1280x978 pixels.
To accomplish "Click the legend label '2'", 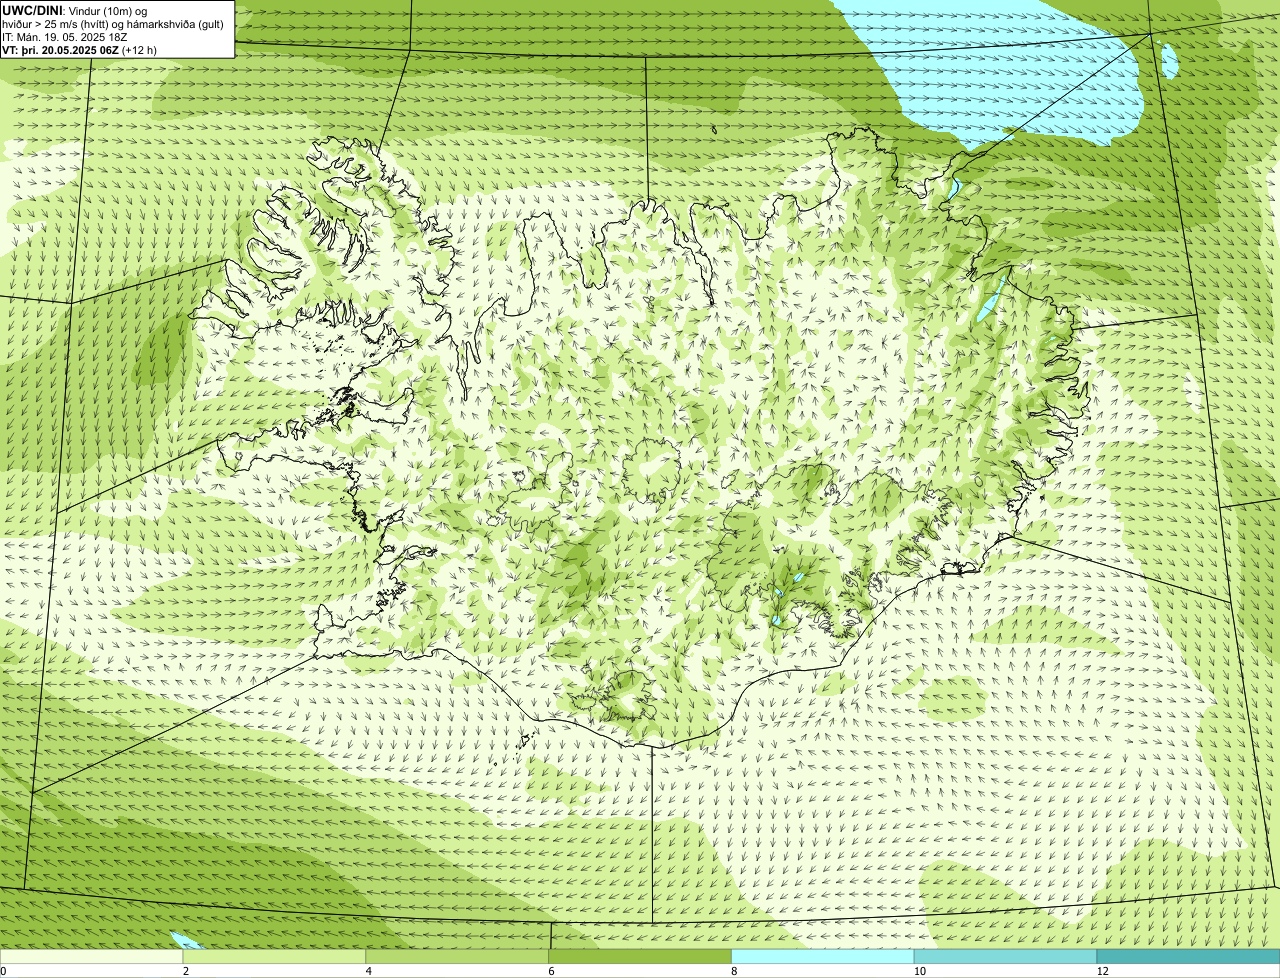I will click(x=186, y=971).
